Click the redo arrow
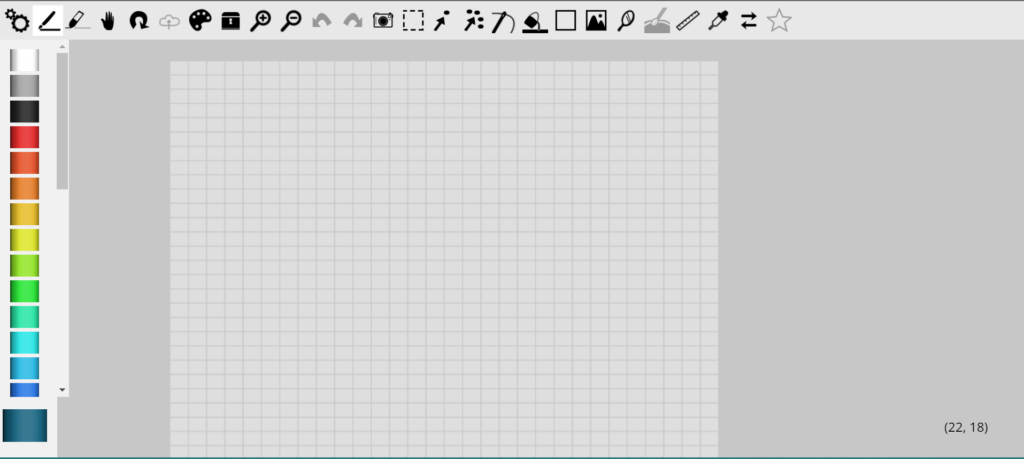 (353, 21)
